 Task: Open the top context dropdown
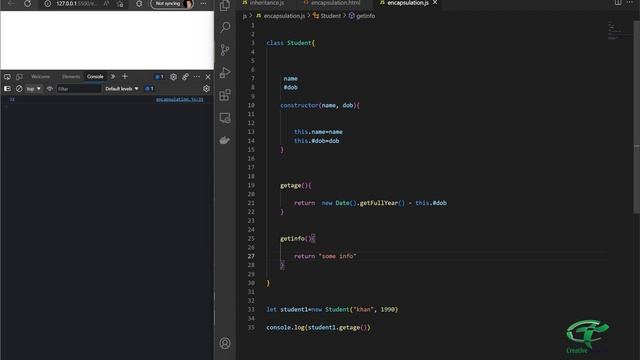[x=33, y=89]
